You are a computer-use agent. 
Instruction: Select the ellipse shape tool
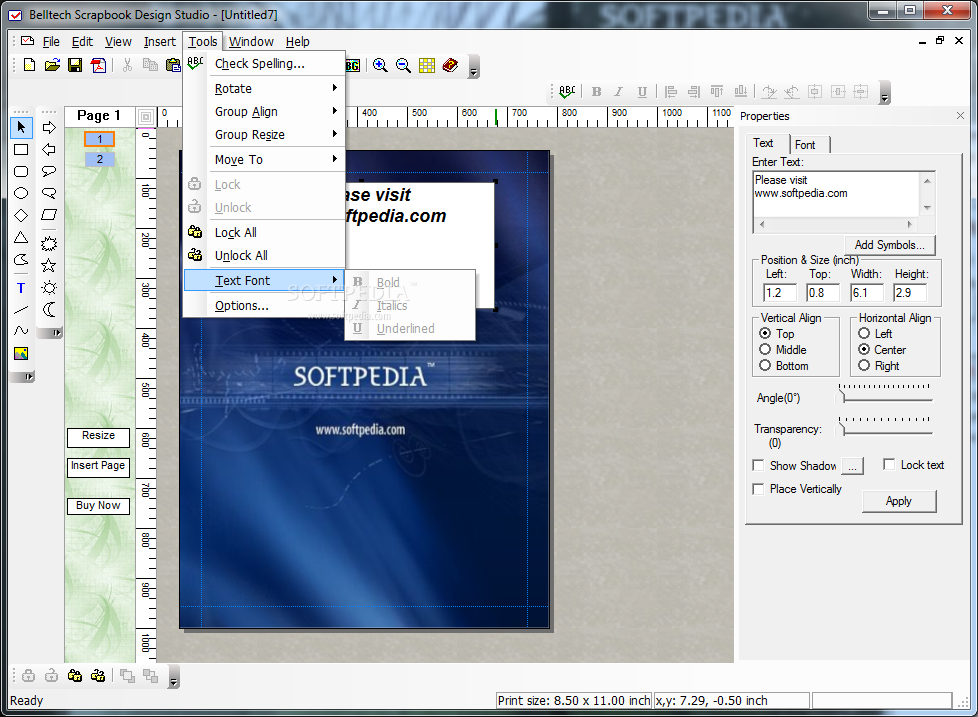tap(21, 193)
